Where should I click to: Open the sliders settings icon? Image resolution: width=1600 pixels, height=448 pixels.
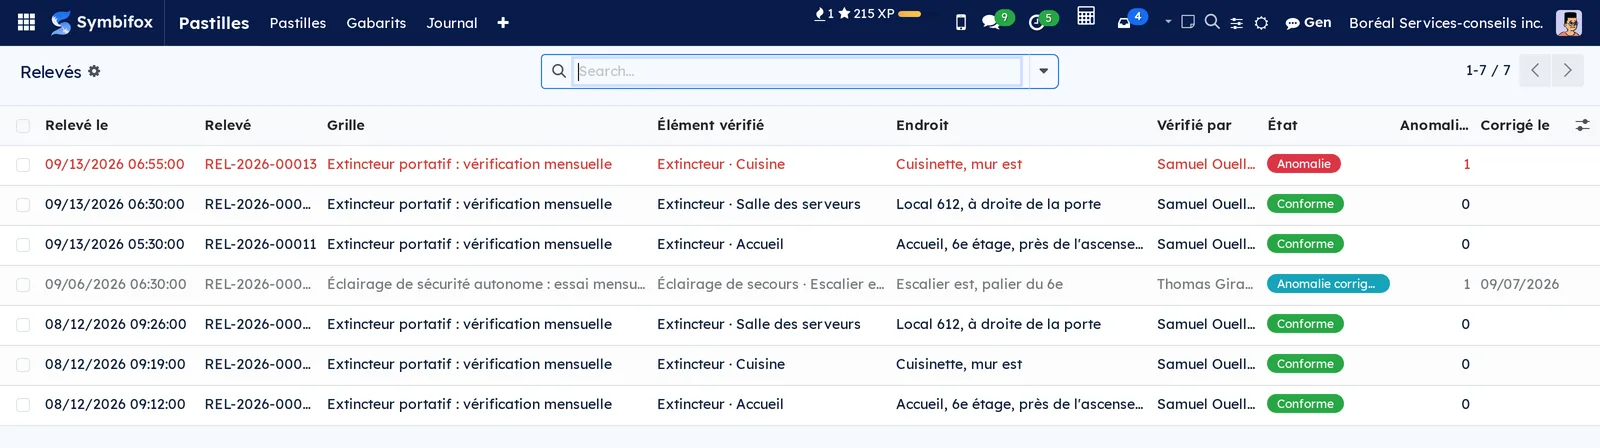[x=1237, y=22]
